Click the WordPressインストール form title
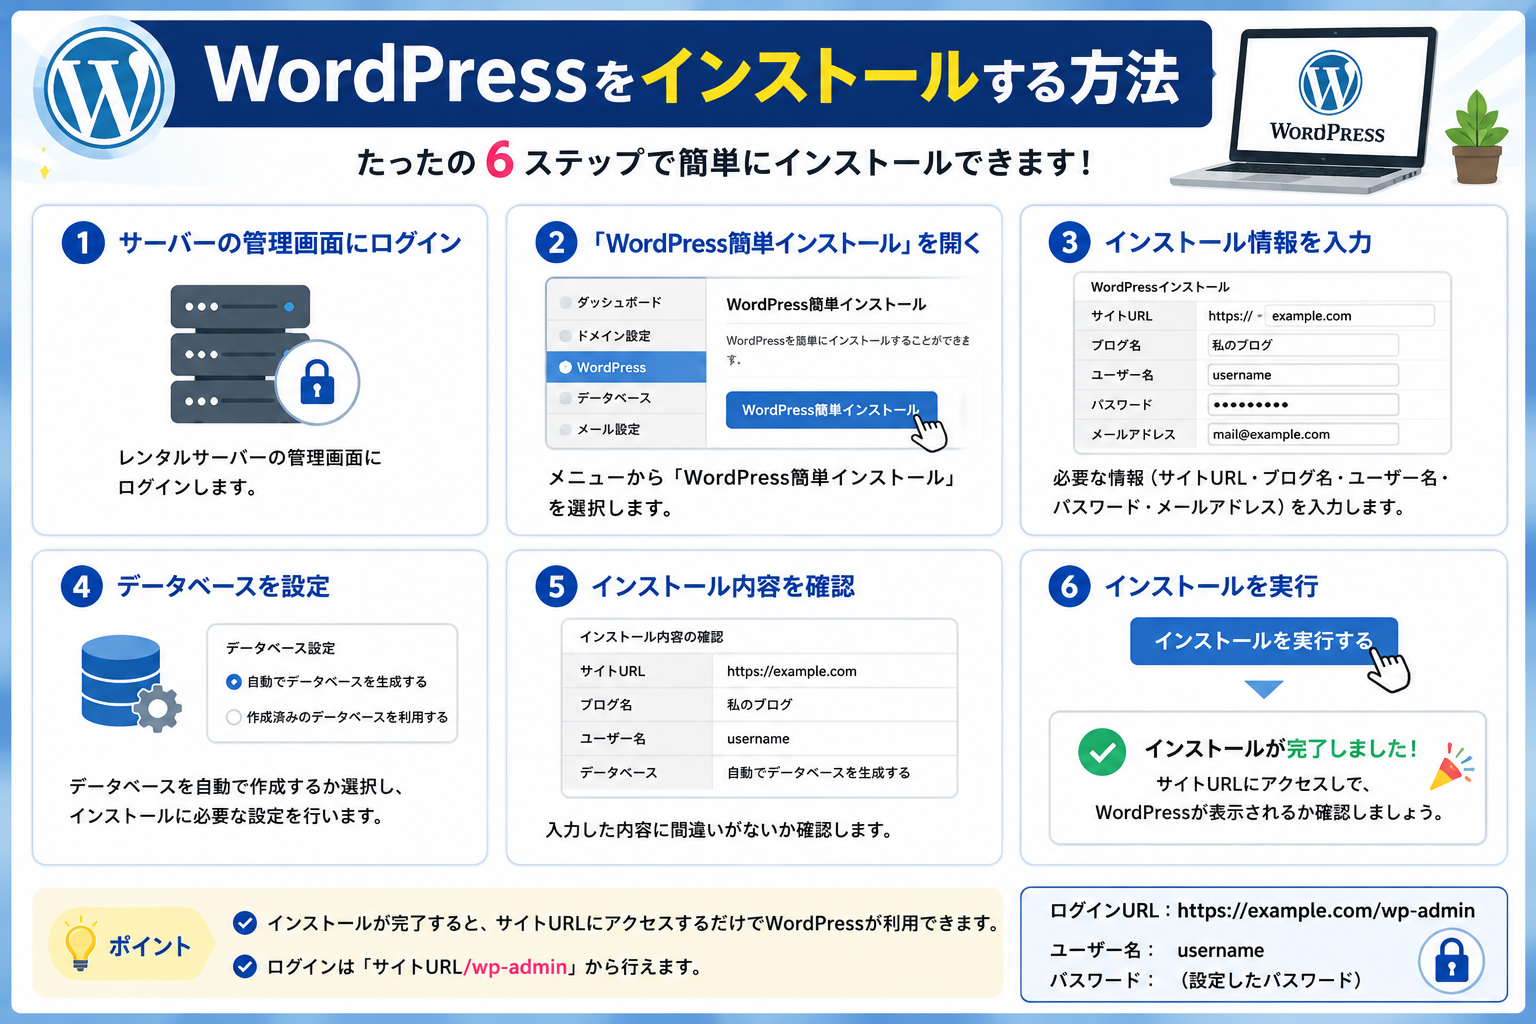Screen dimensions: 1536x1024 [1160, 287]
